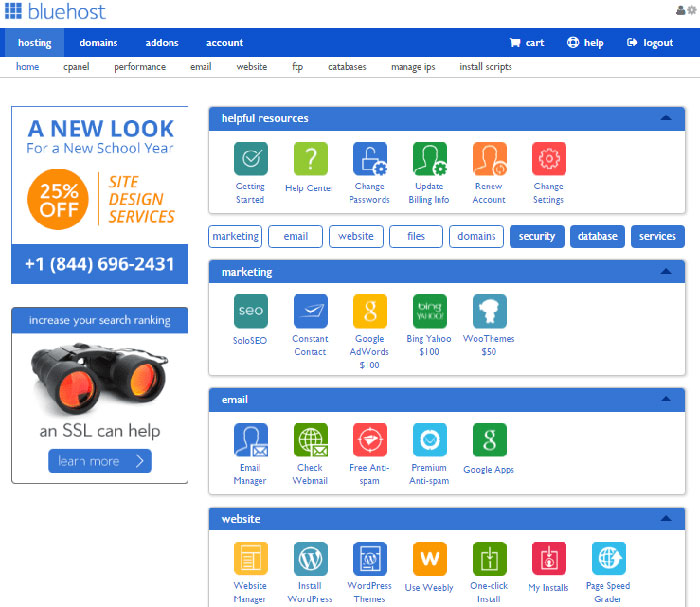Click the learn more SSL button
This screenshot has height=607, width=700.
[100, 461]
